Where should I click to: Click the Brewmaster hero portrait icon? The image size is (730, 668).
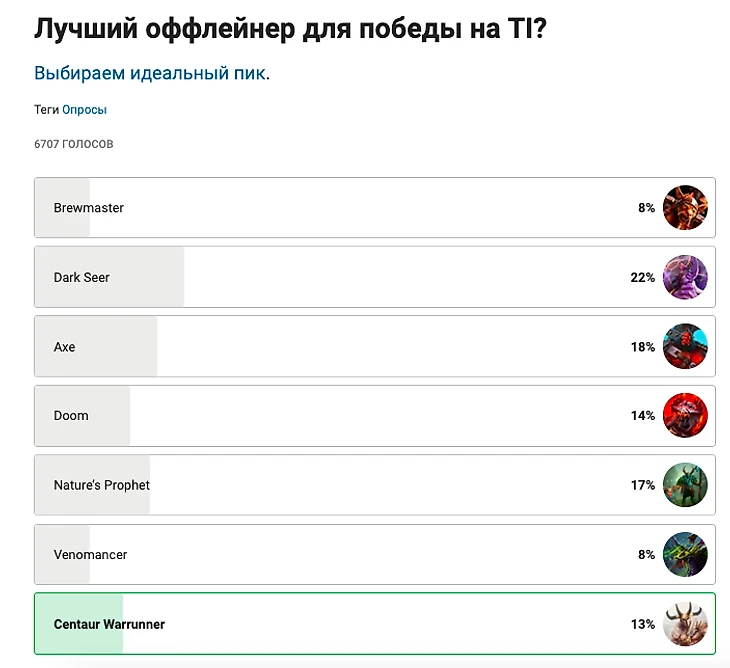click(685, 208)
